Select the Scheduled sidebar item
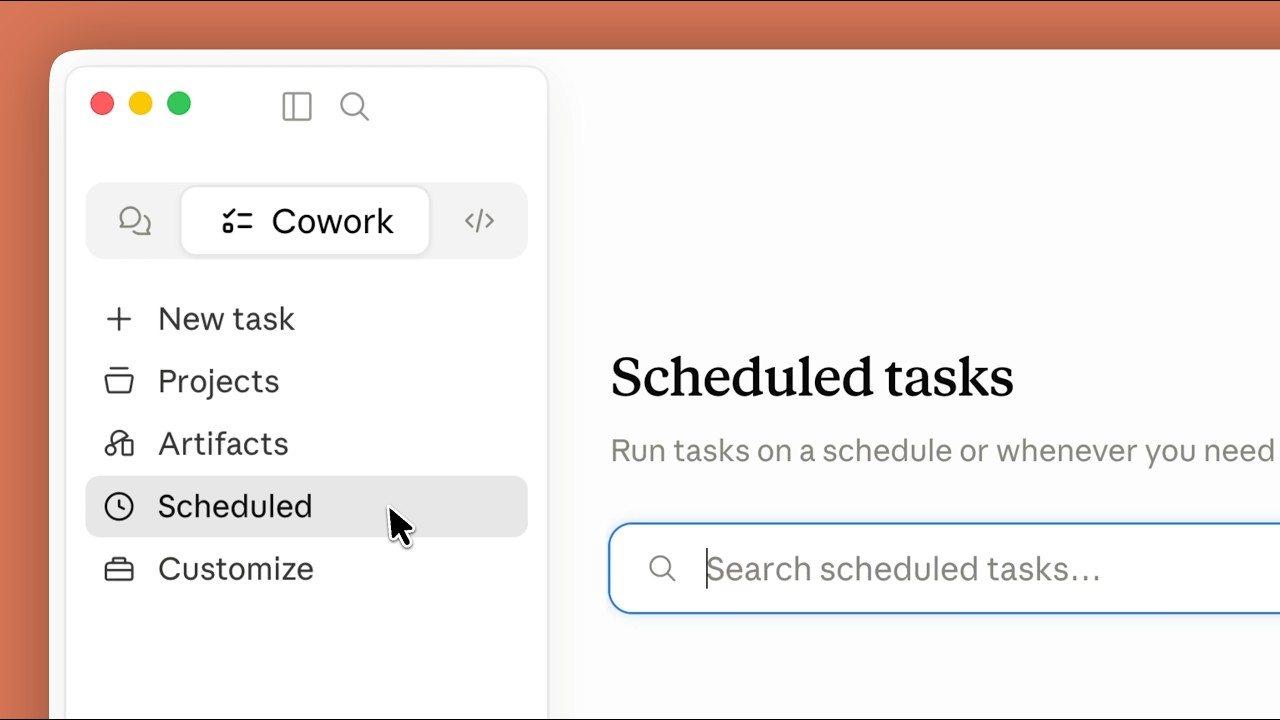Image resolution: width=1280 pixels, height=720 pixels. [306, 506]
